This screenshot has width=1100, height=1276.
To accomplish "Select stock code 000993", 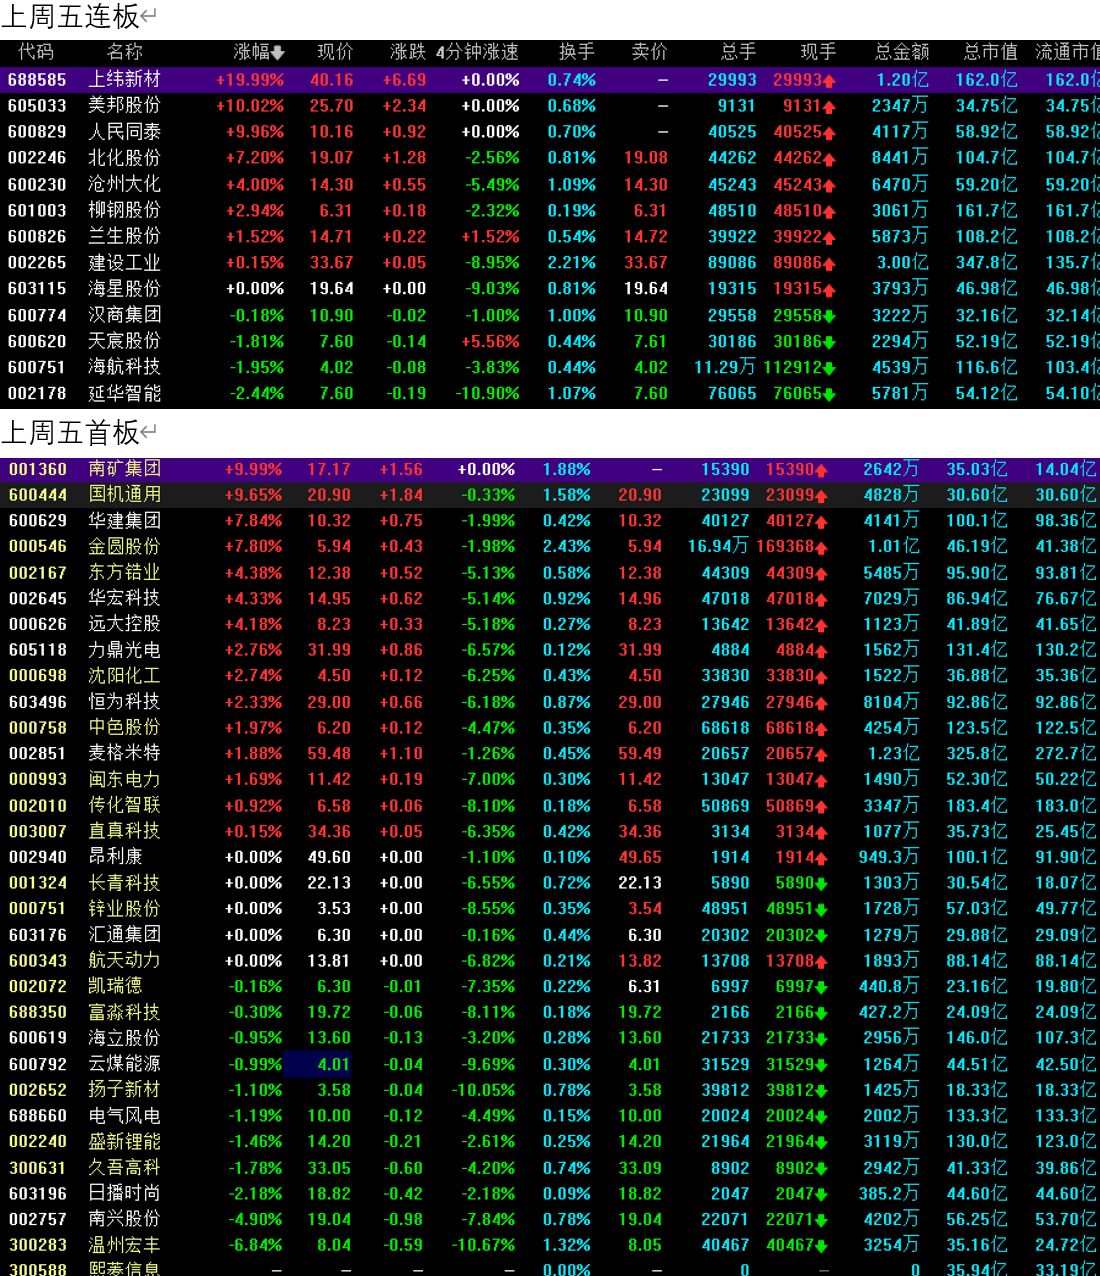I will coord(37,780).
